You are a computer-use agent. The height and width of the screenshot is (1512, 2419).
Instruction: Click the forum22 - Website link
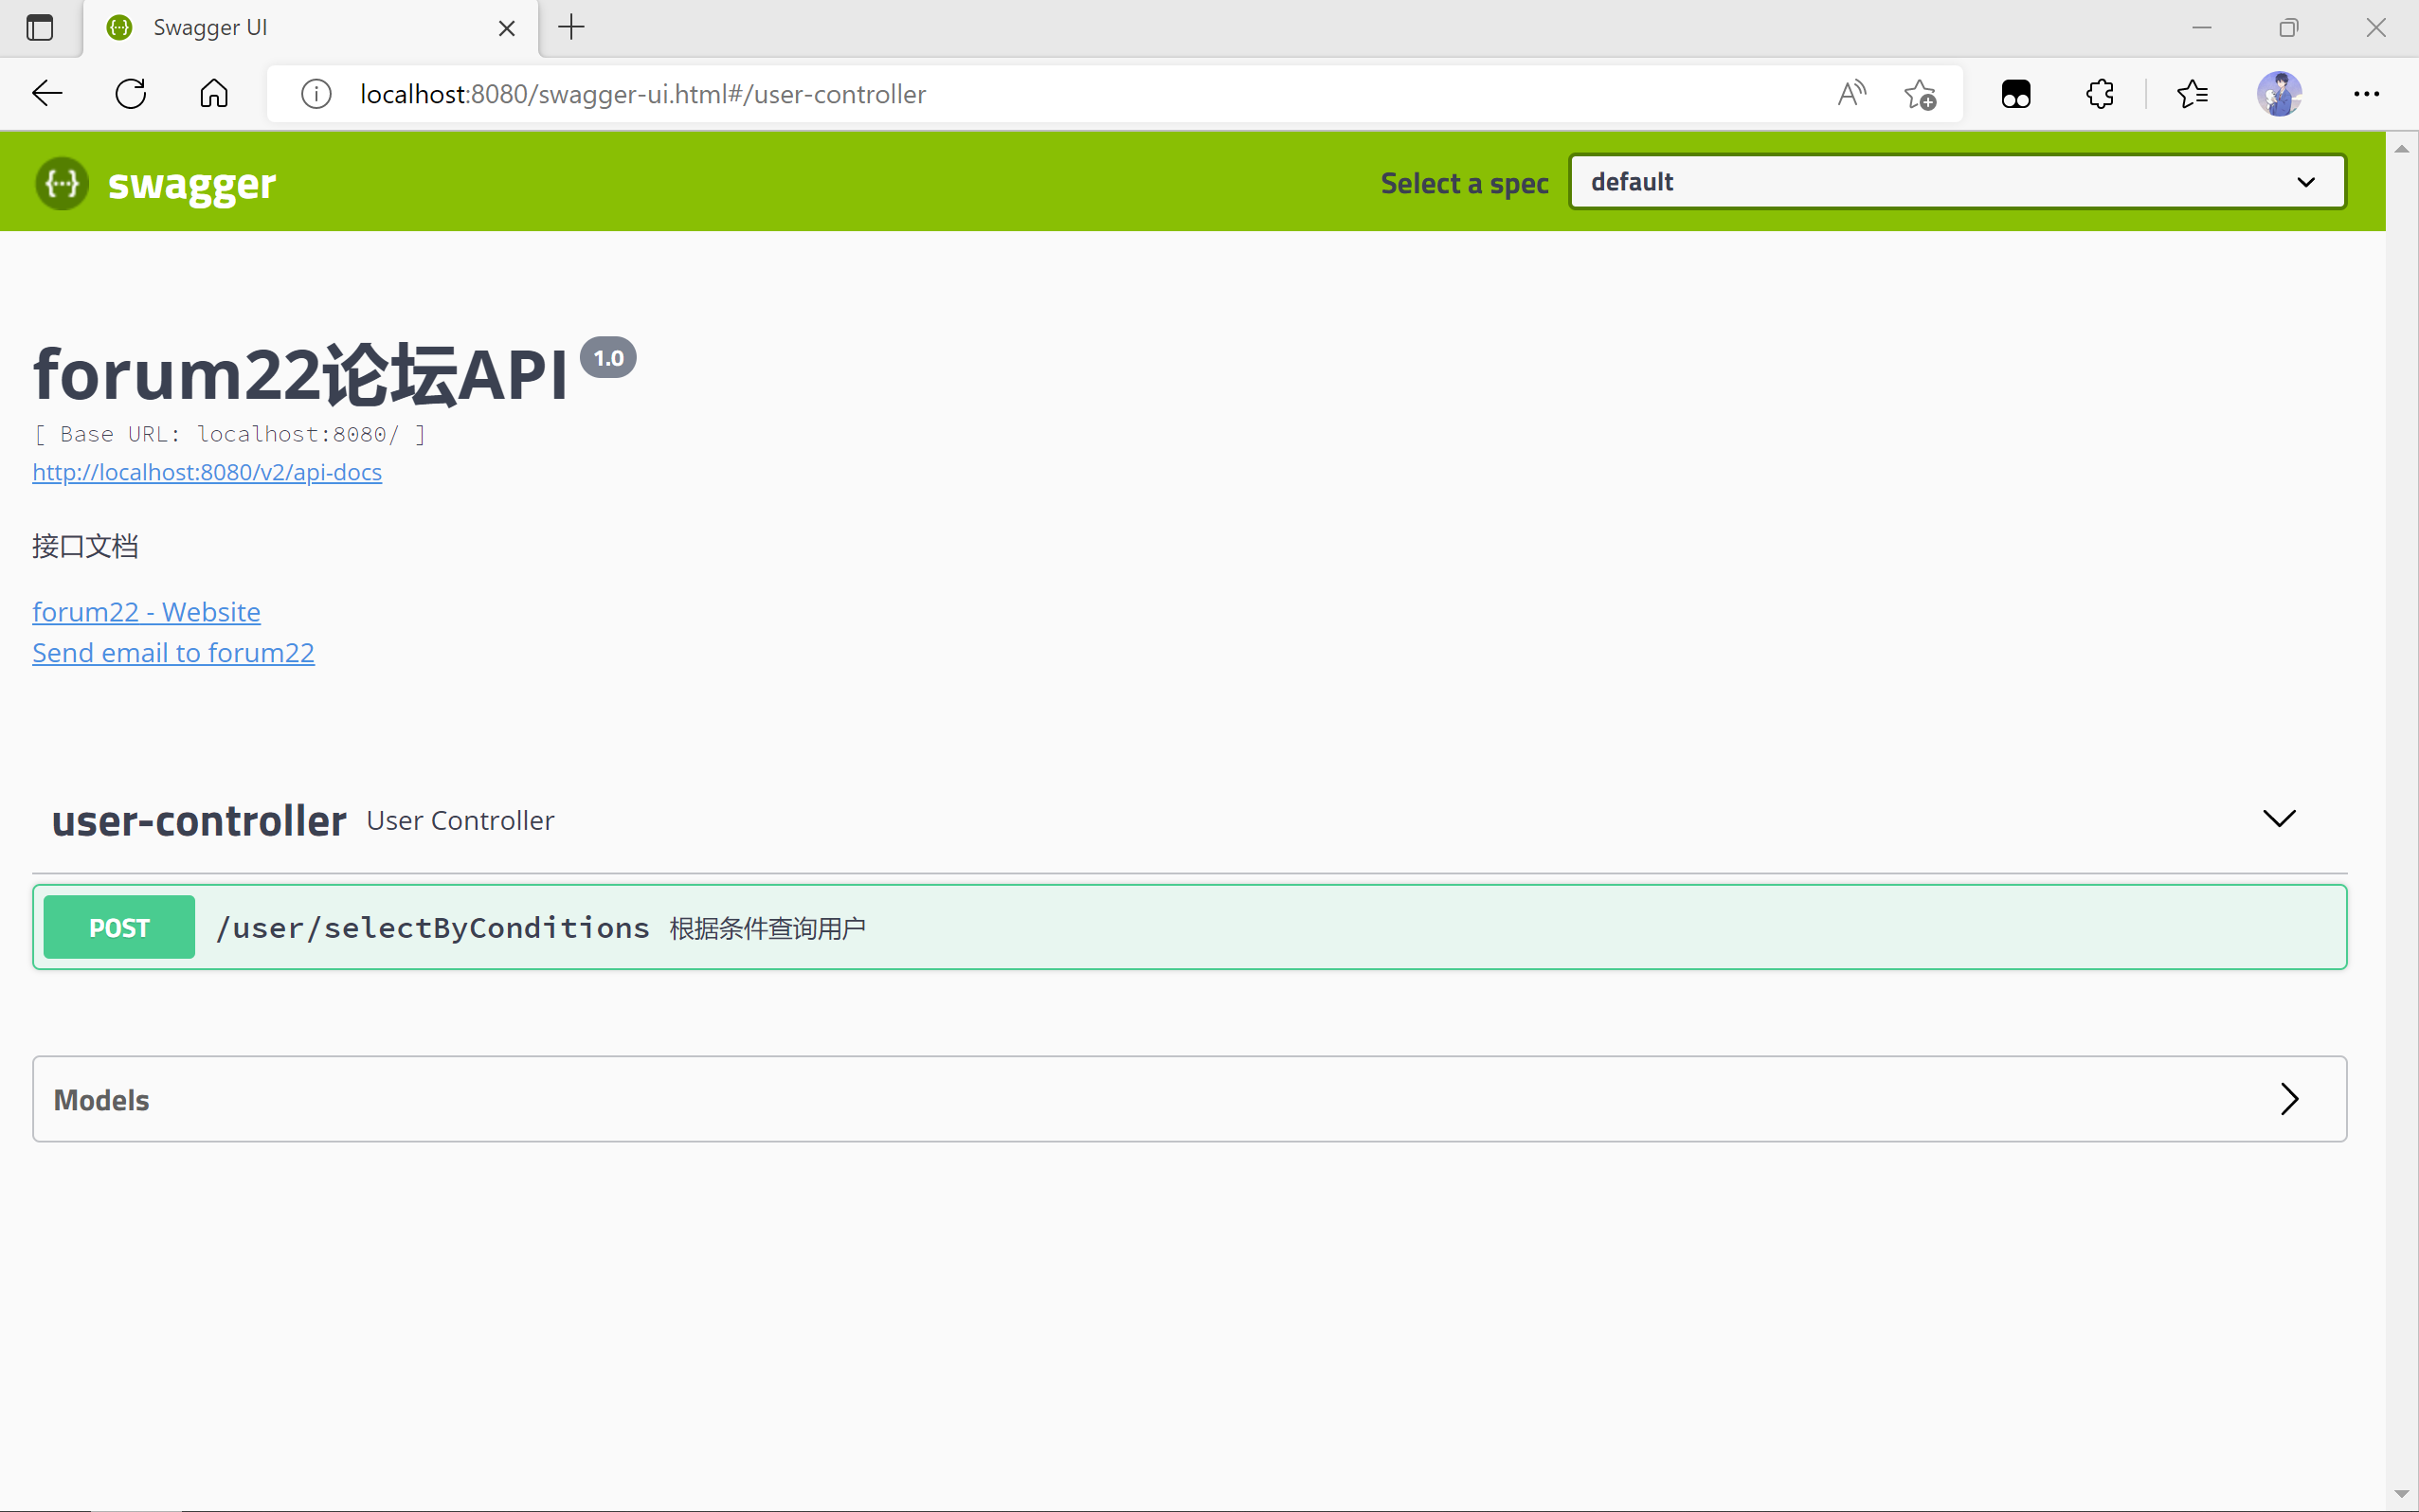pos(146,612)
